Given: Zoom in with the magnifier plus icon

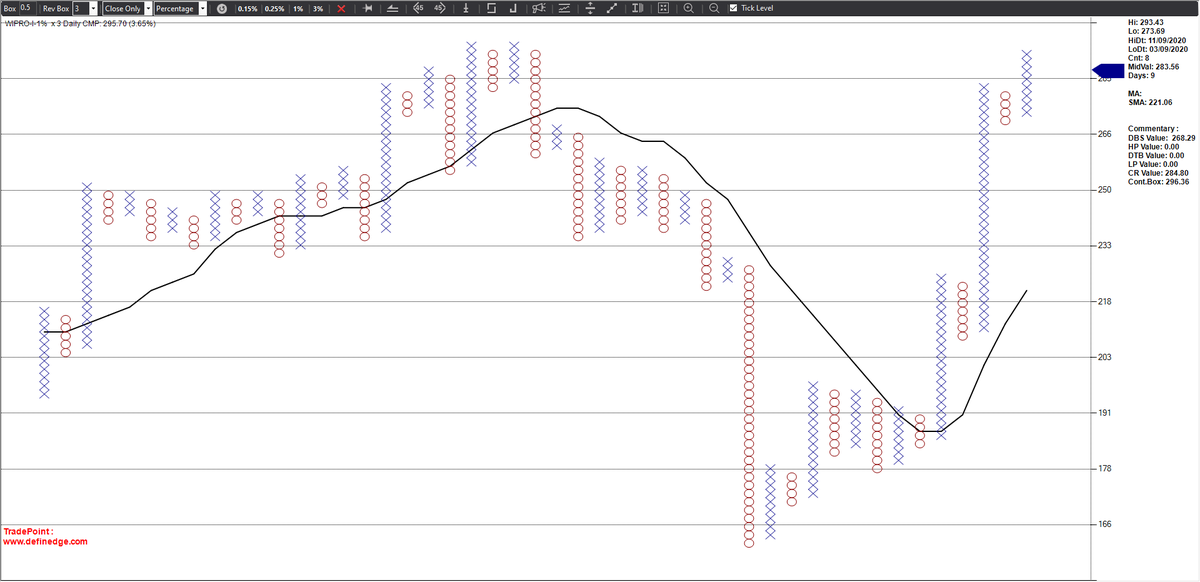Looking at the screenshot, I should pyautogui.click(x=689, y=8).
